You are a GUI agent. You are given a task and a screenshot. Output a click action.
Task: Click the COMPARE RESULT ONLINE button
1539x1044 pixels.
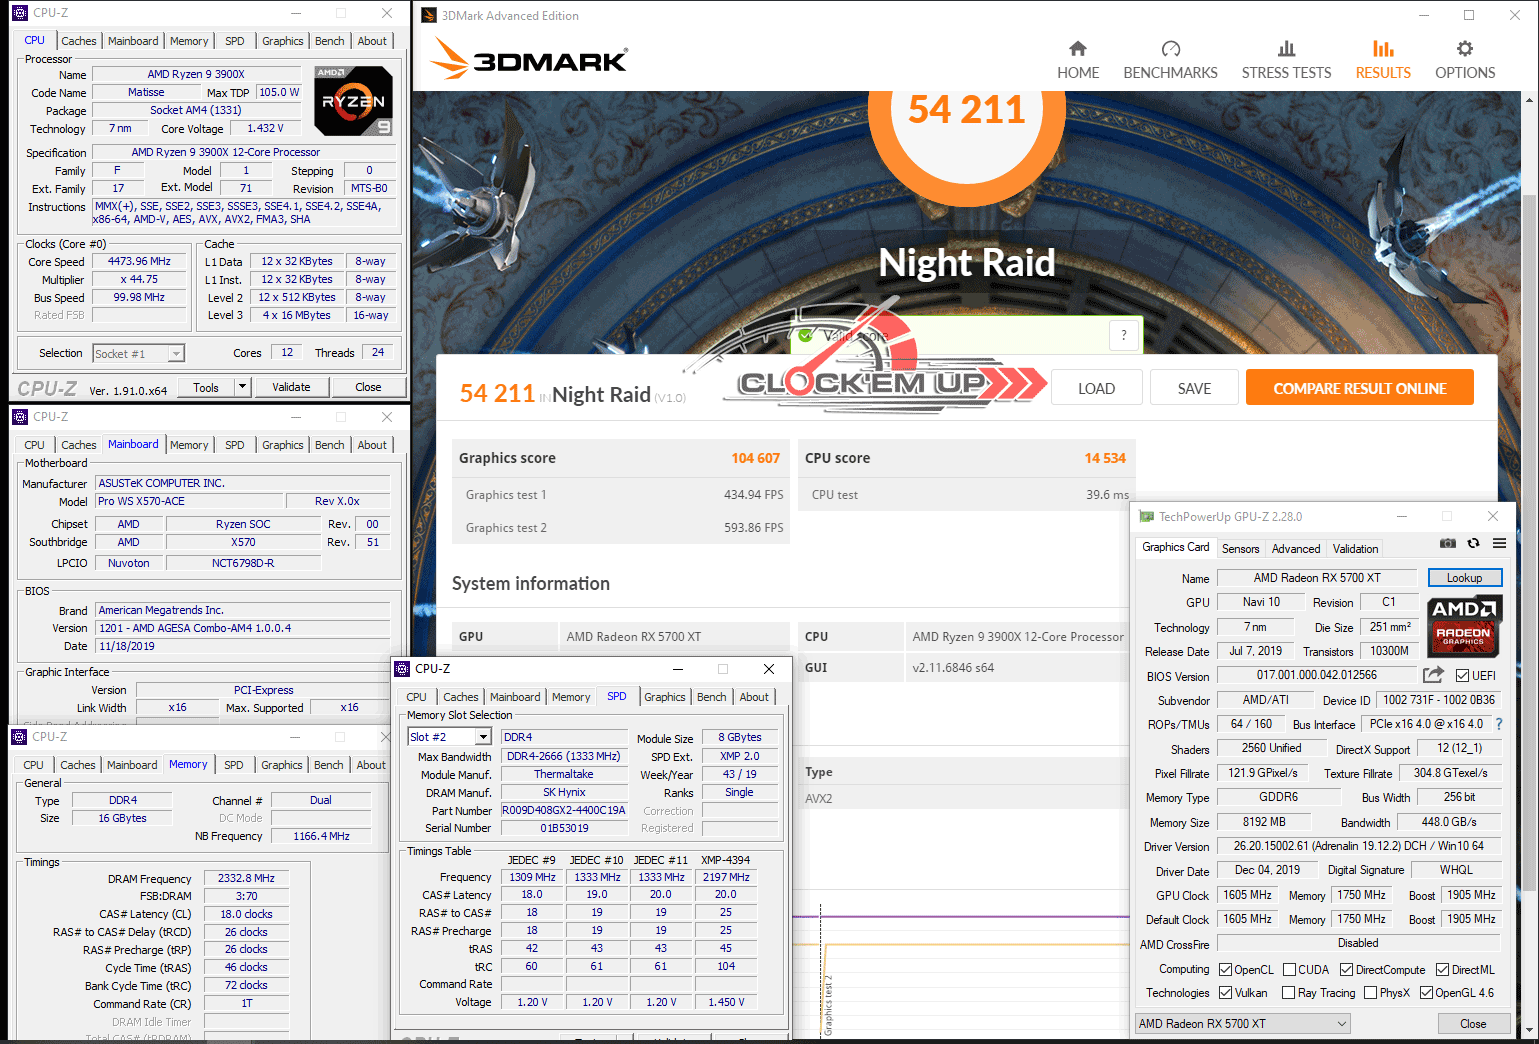click(x=1359, y=388)
